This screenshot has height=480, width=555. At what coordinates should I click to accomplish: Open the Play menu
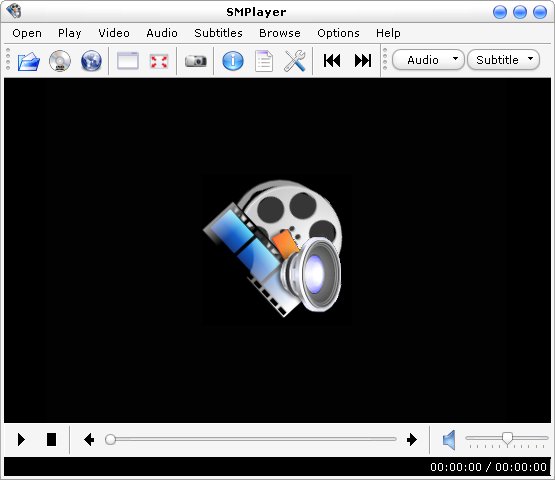click(69, 33)
